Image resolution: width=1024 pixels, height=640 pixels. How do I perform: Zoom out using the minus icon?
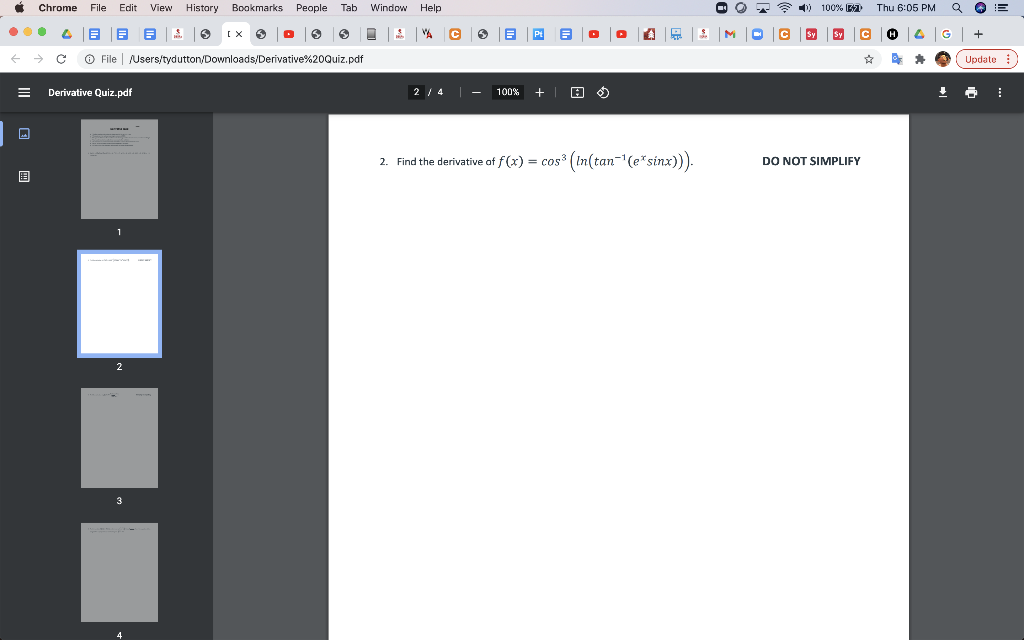476,91
